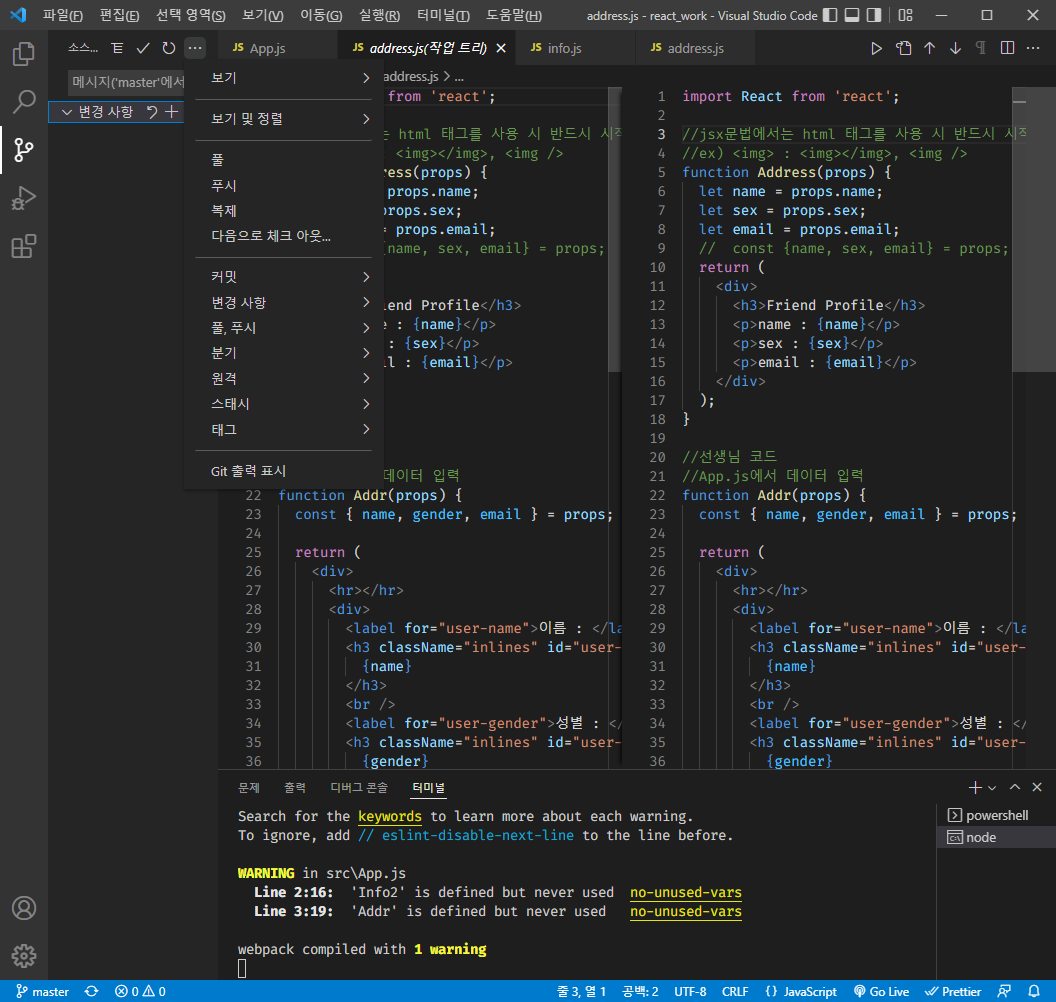Click the split editor icon
Screen dimensions: 1056x1002
pyautogui.click(x=1007, y=48)
